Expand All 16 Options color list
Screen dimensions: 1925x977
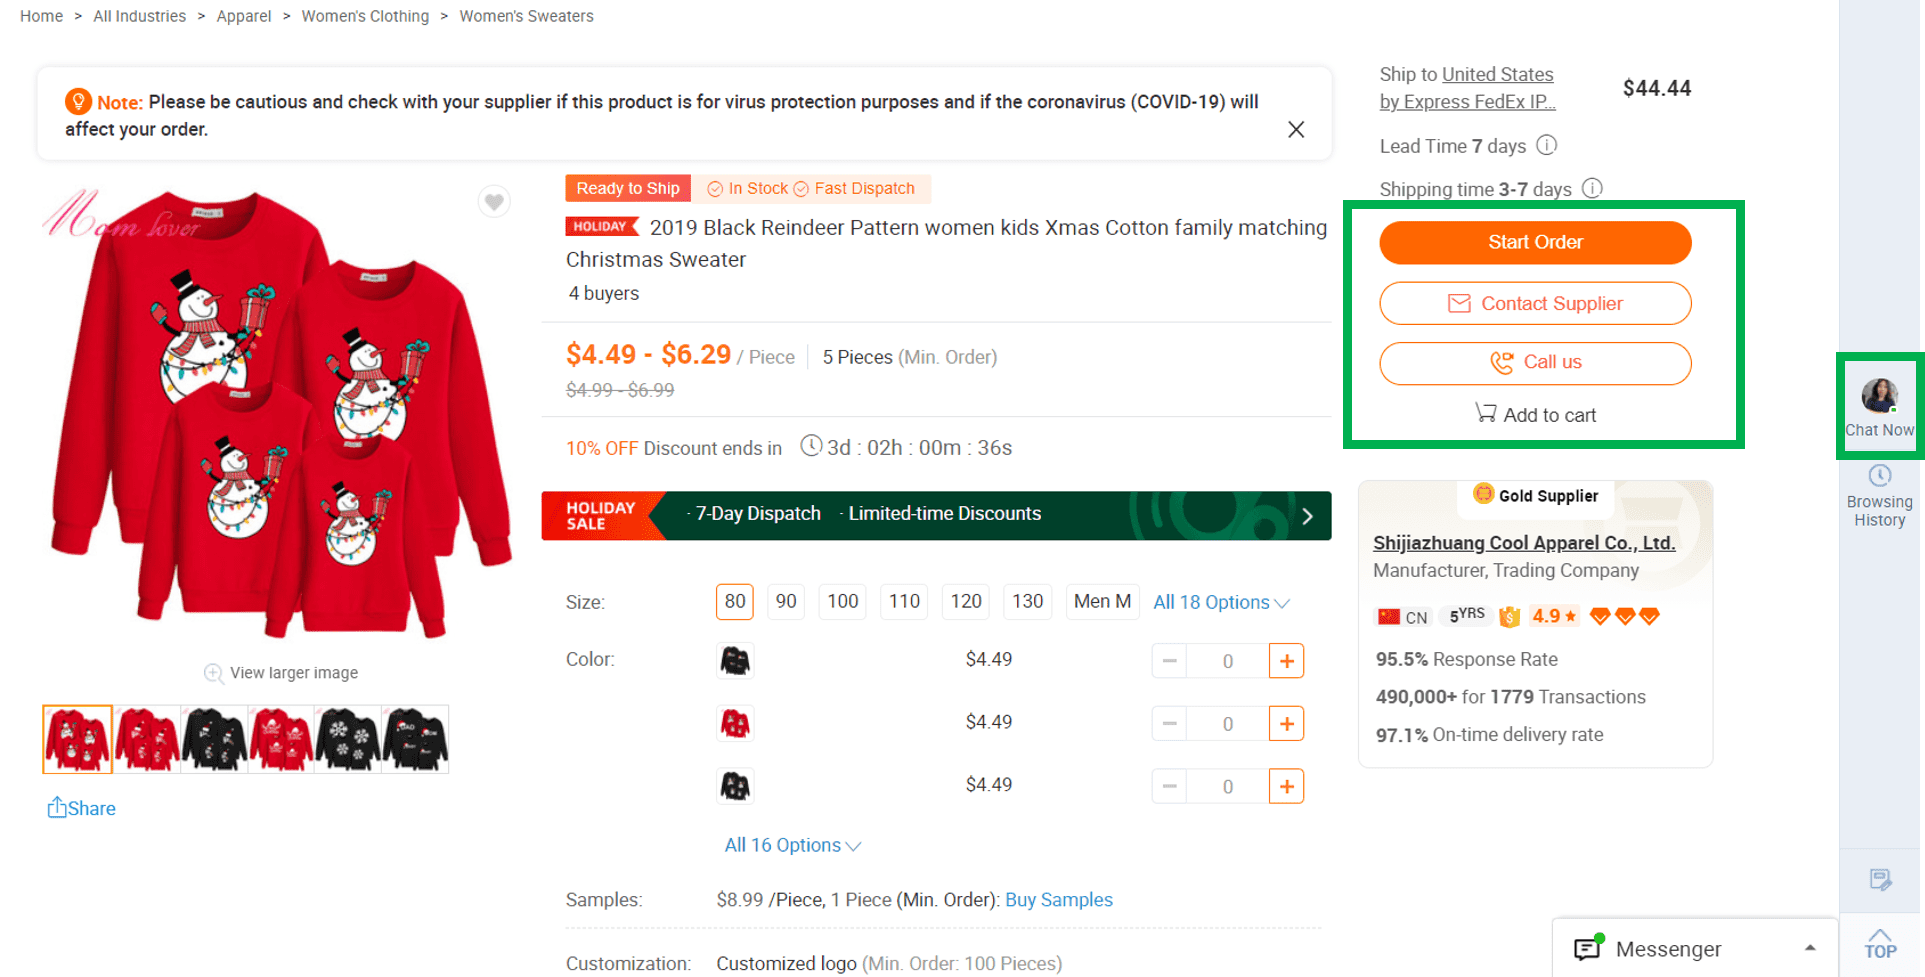click(x=792, y=845)
